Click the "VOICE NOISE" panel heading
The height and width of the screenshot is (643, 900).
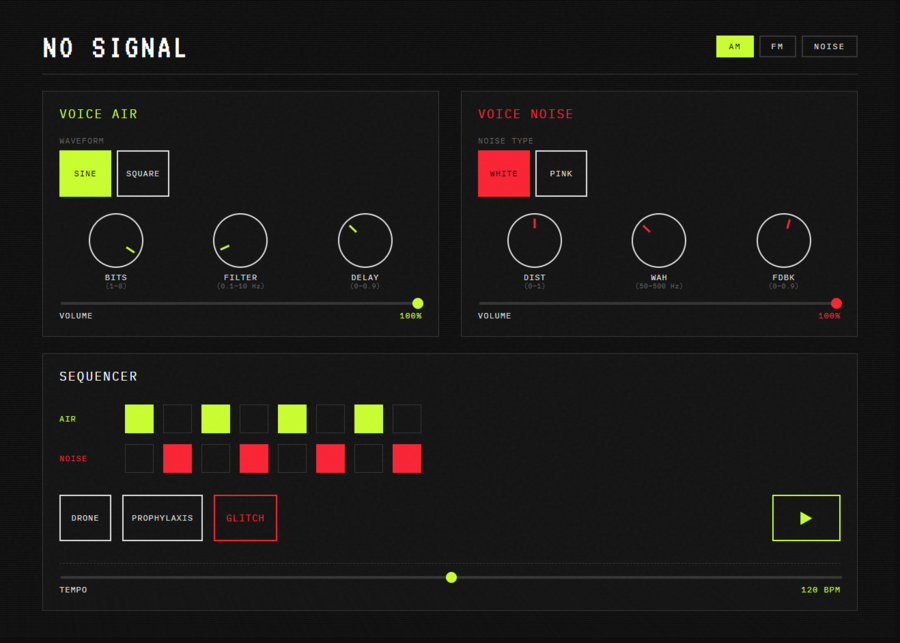(525, 114)
